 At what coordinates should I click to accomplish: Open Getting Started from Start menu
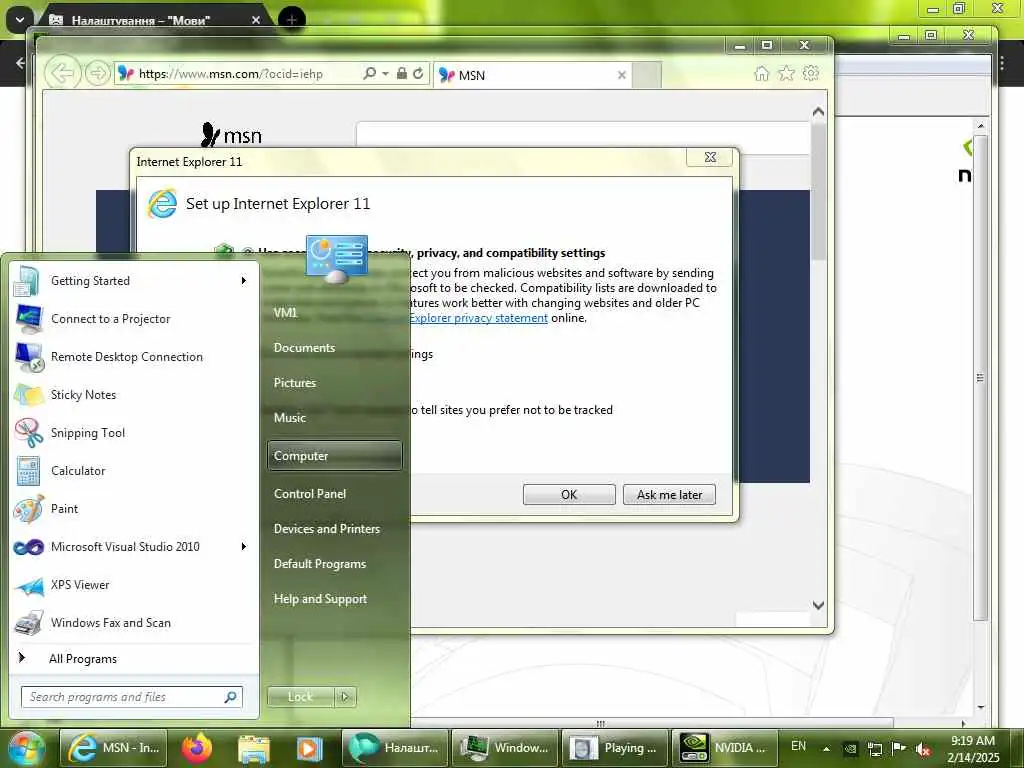point(134,281)
